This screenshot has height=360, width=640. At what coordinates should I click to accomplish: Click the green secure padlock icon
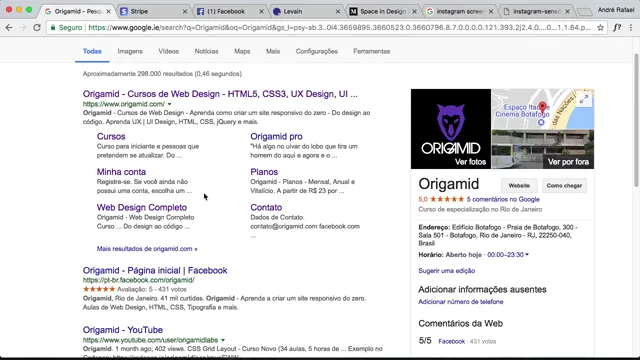coord(53,28)
